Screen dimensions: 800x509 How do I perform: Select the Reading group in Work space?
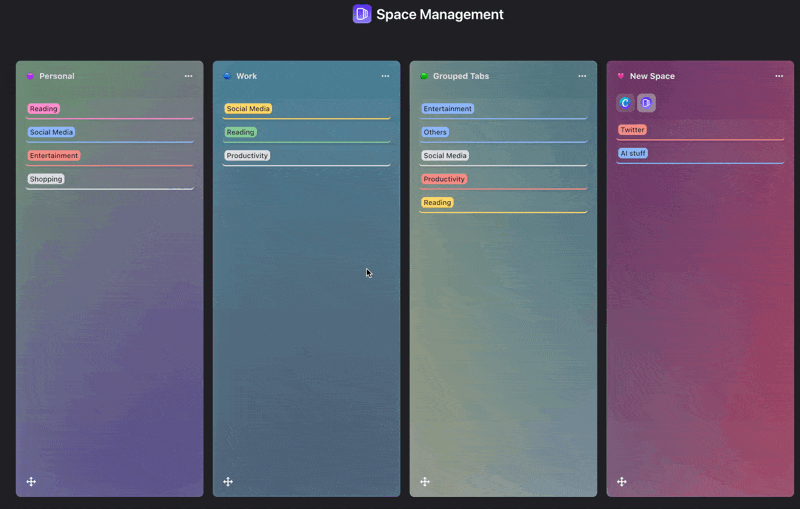(240, 132)
